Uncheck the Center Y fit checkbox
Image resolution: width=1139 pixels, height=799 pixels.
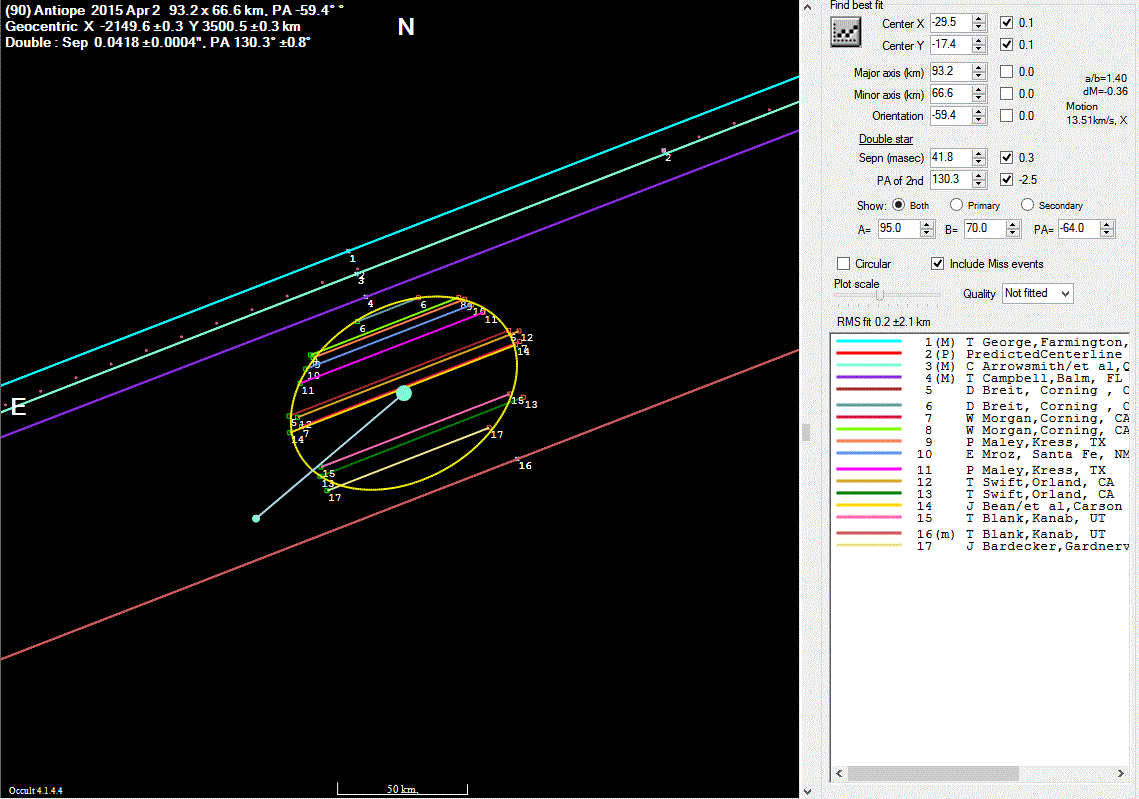1006,44
